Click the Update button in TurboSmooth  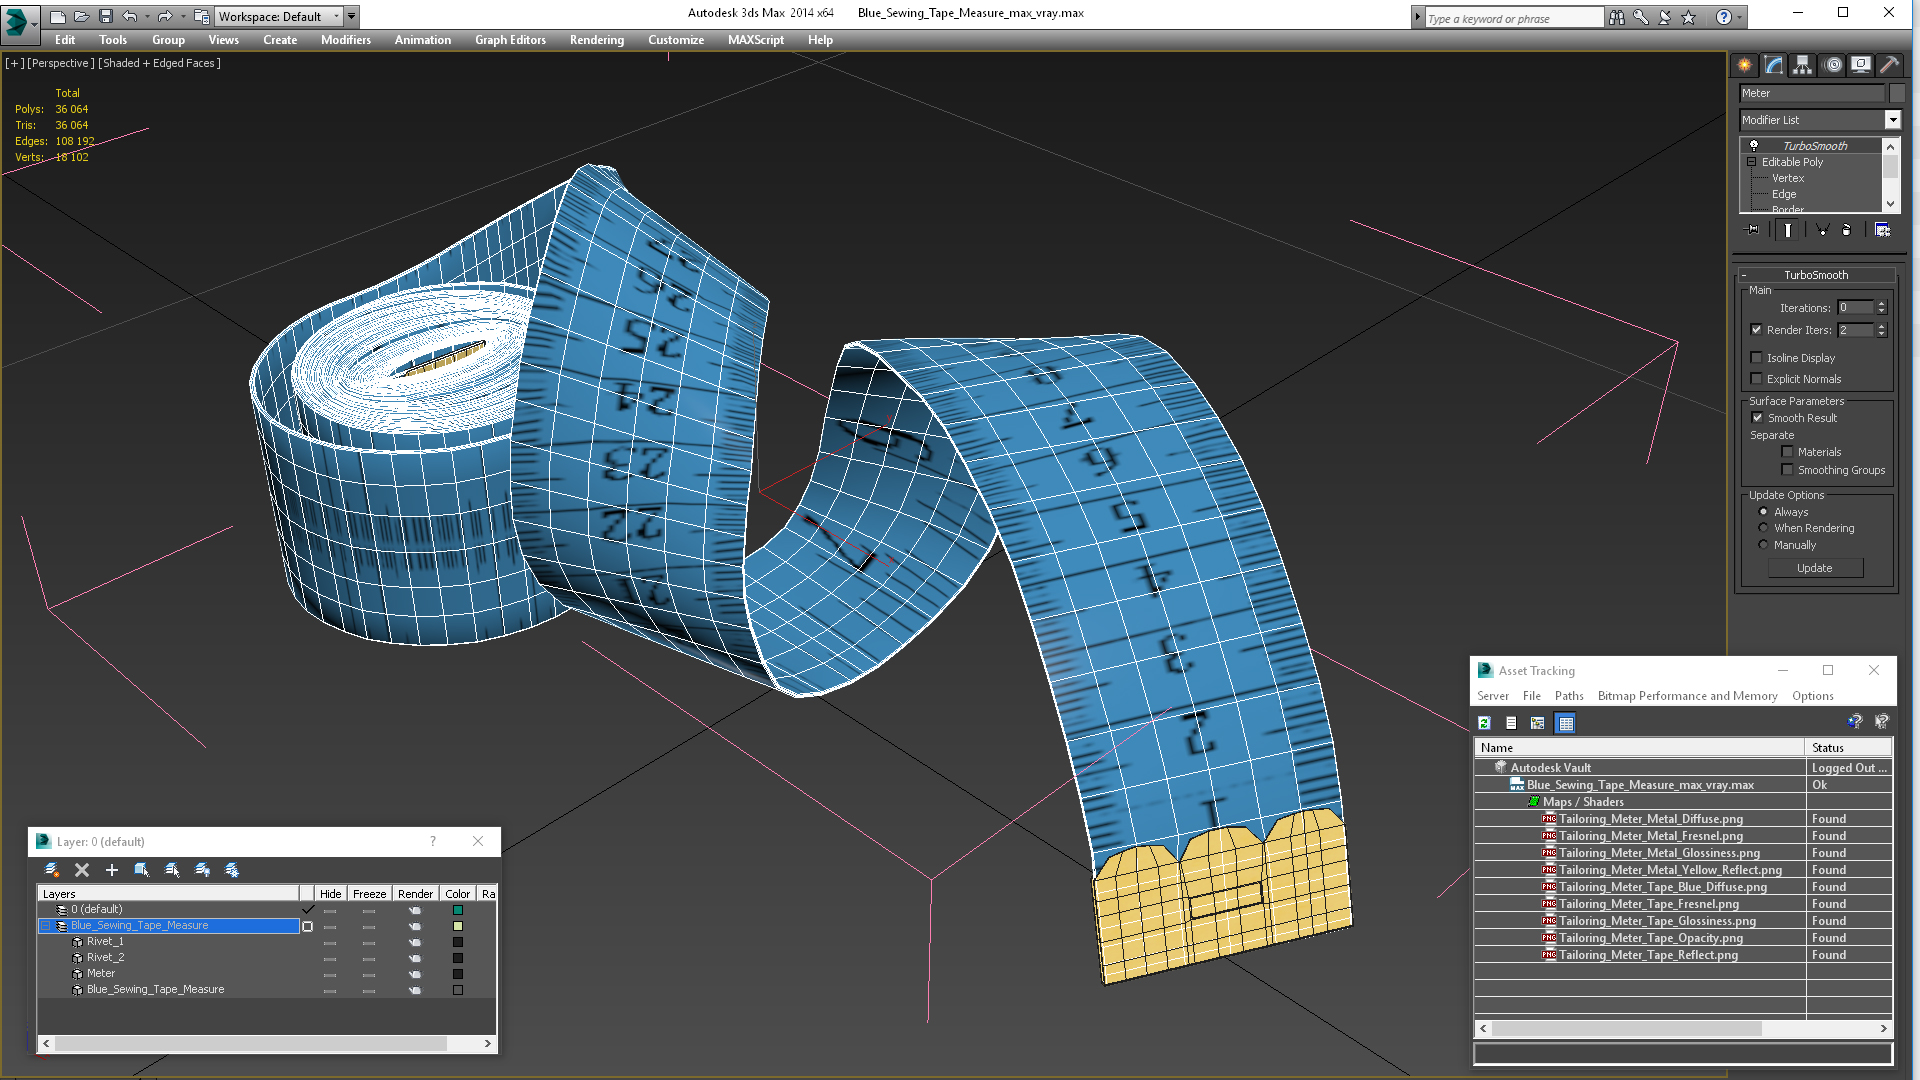tap(1814, 568)
